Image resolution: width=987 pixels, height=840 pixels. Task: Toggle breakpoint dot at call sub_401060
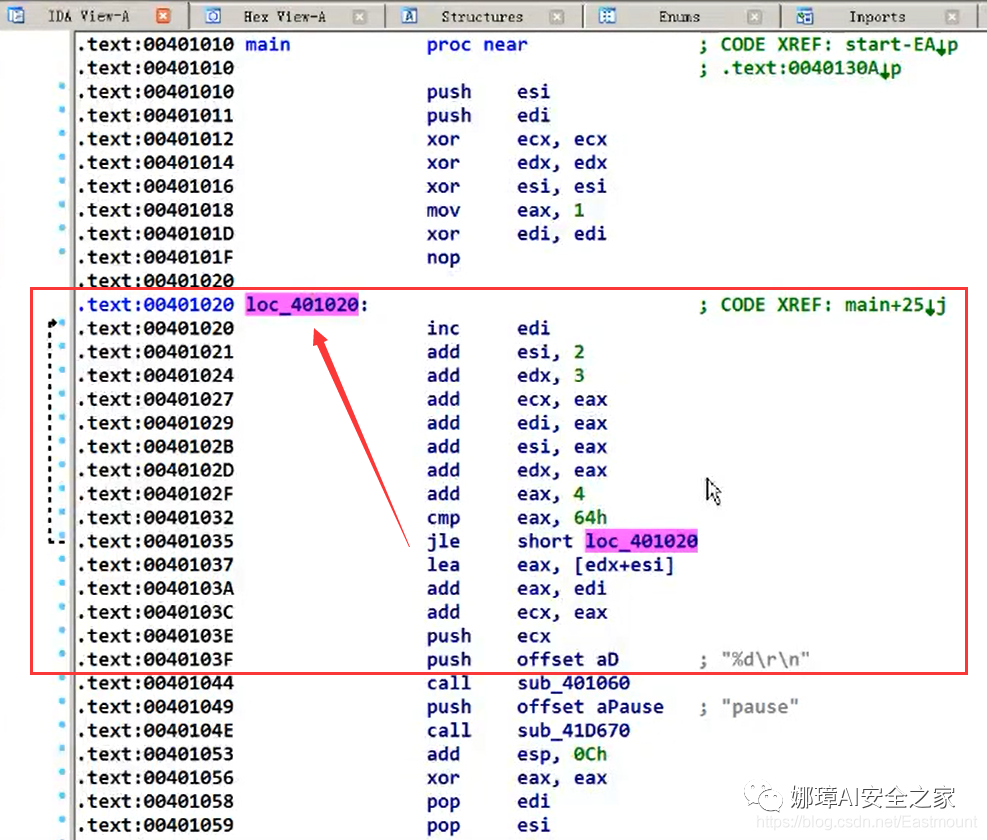(62, 677)
